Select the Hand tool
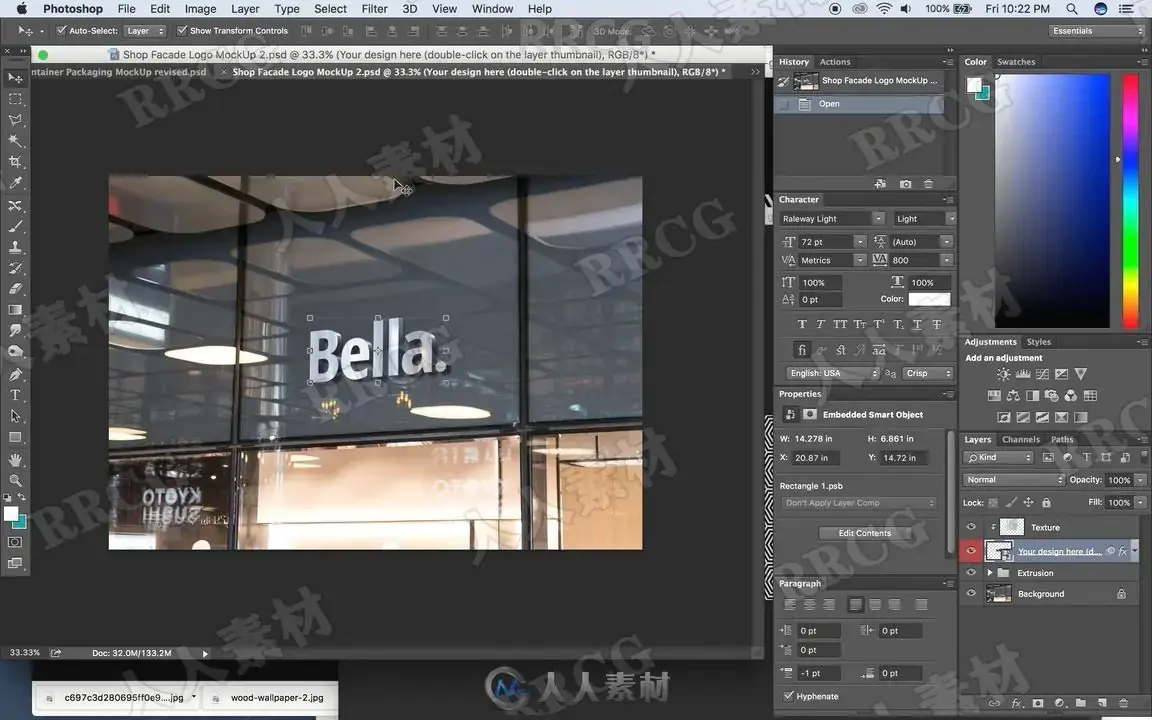This screenshot has height=720, width=1152. tap(15, 460)
